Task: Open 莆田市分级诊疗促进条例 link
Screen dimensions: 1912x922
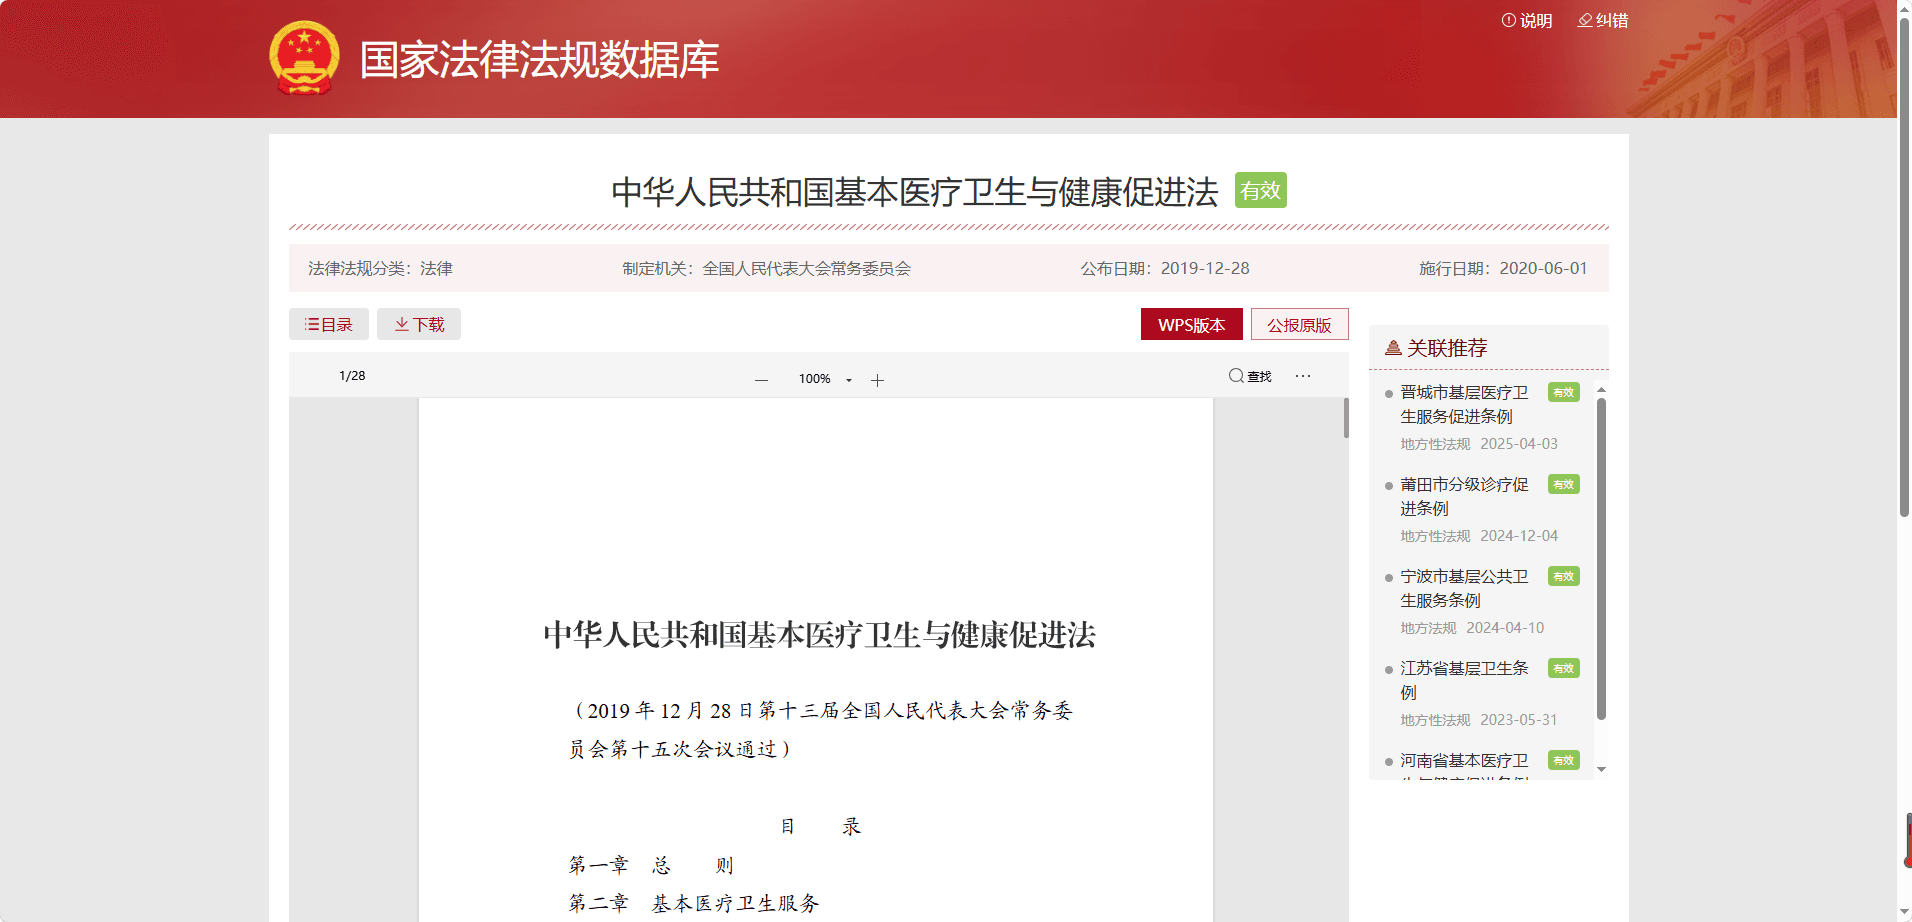Action: tap(1464, 496)
